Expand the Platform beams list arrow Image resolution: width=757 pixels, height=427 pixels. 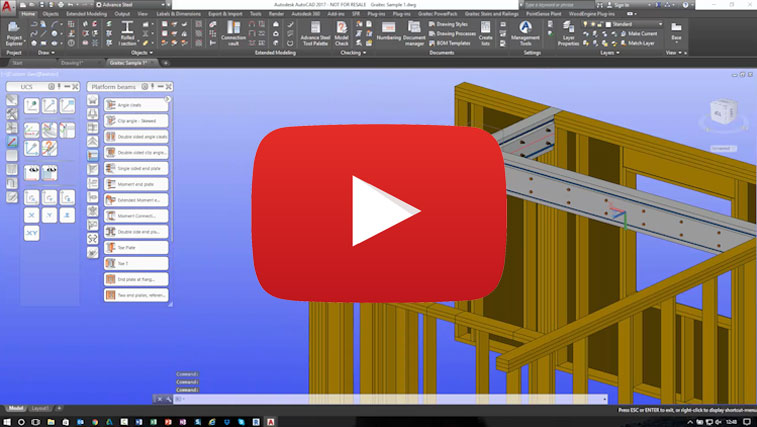[168, 99]
